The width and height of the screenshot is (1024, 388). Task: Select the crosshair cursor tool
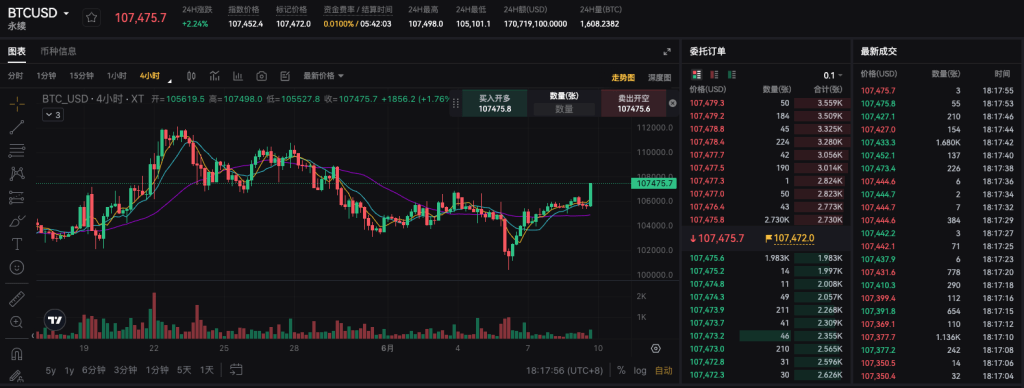coord(17,103)
